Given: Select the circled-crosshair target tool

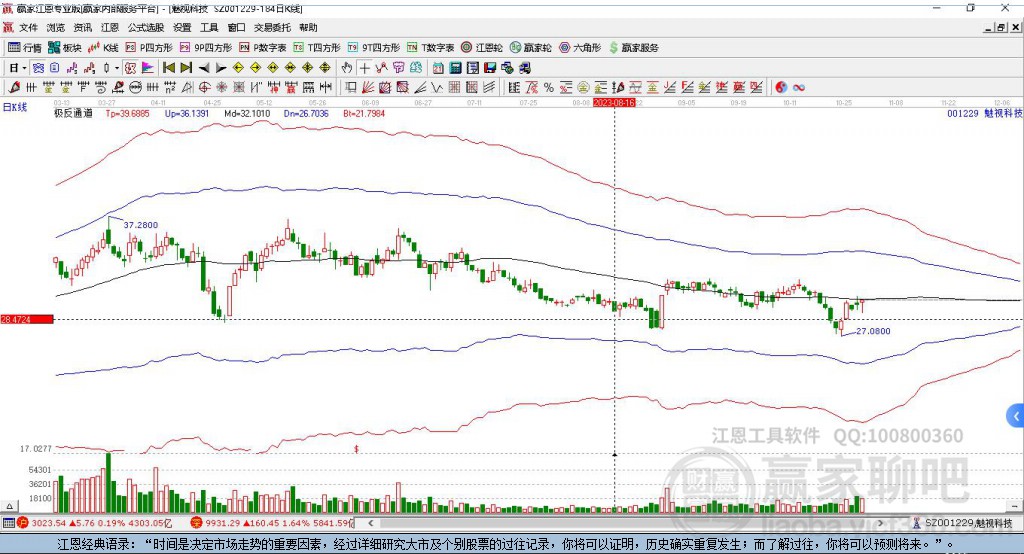Looking at the screenshot, I should click(x=204, y=87).
